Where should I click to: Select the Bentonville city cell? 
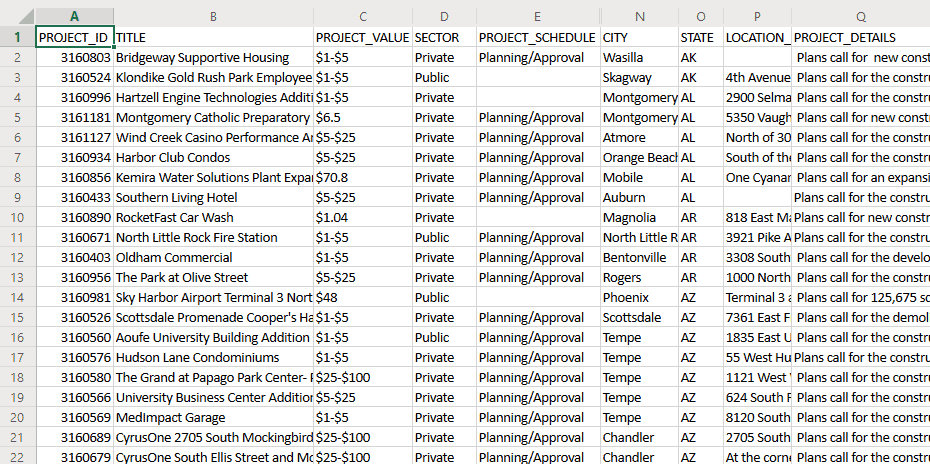click(x=639, y=258)
